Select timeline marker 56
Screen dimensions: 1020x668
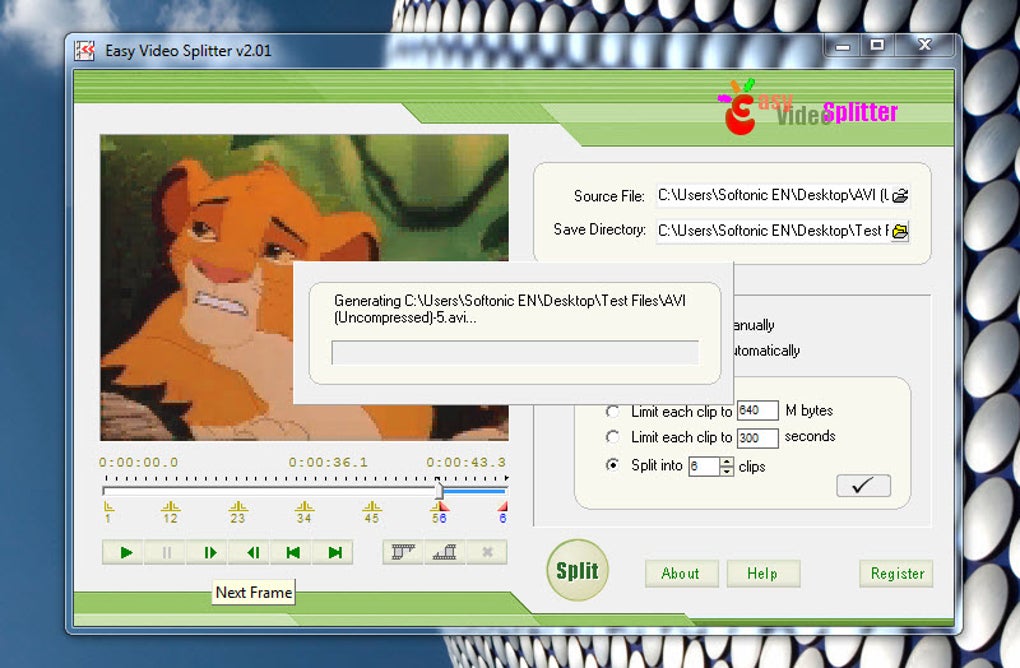[439, 512]
